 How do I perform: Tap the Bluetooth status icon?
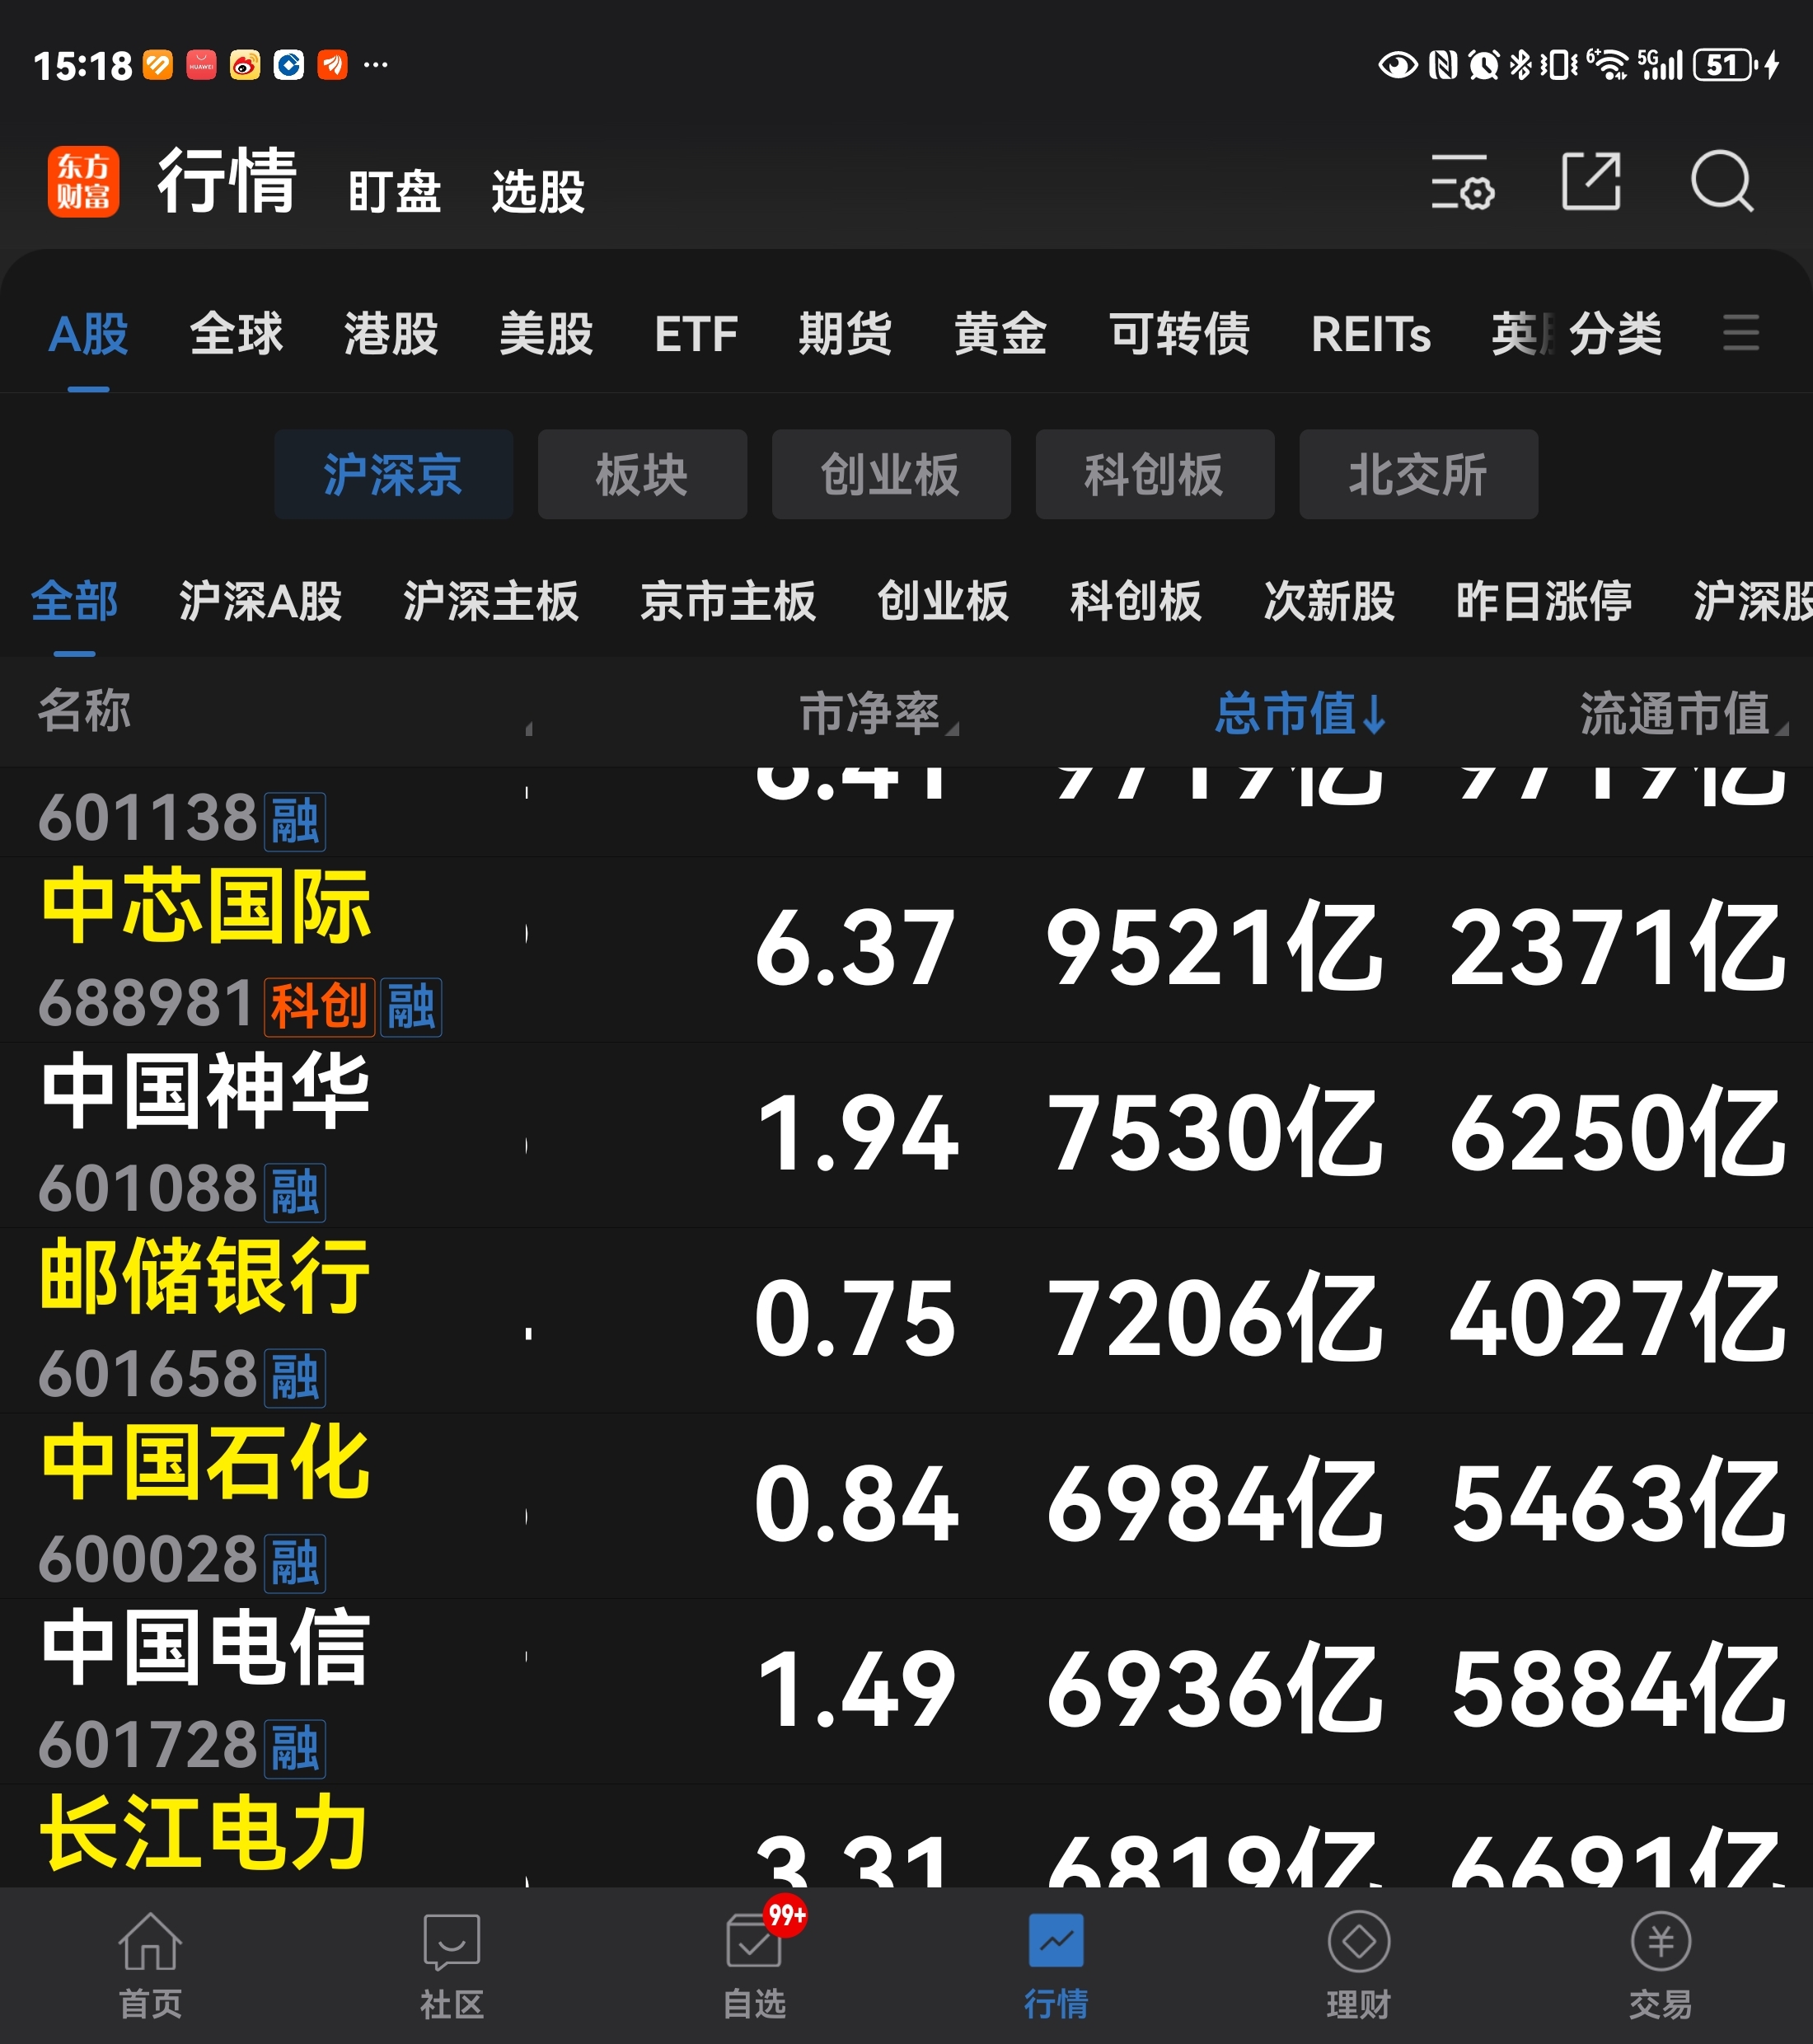pyautogui.click(x=1520, y=66)
